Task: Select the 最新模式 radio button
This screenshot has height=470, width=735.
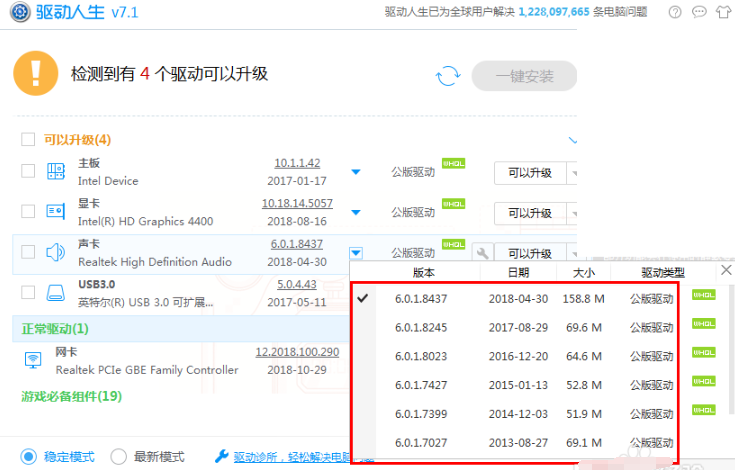Action: (x=118, y=456)
